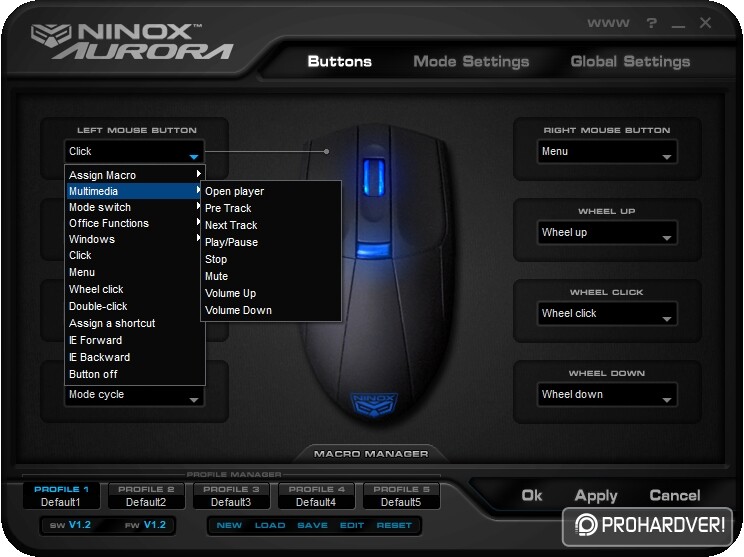
Task: Select Volume Down option
Action: click(x=271, y=310)
